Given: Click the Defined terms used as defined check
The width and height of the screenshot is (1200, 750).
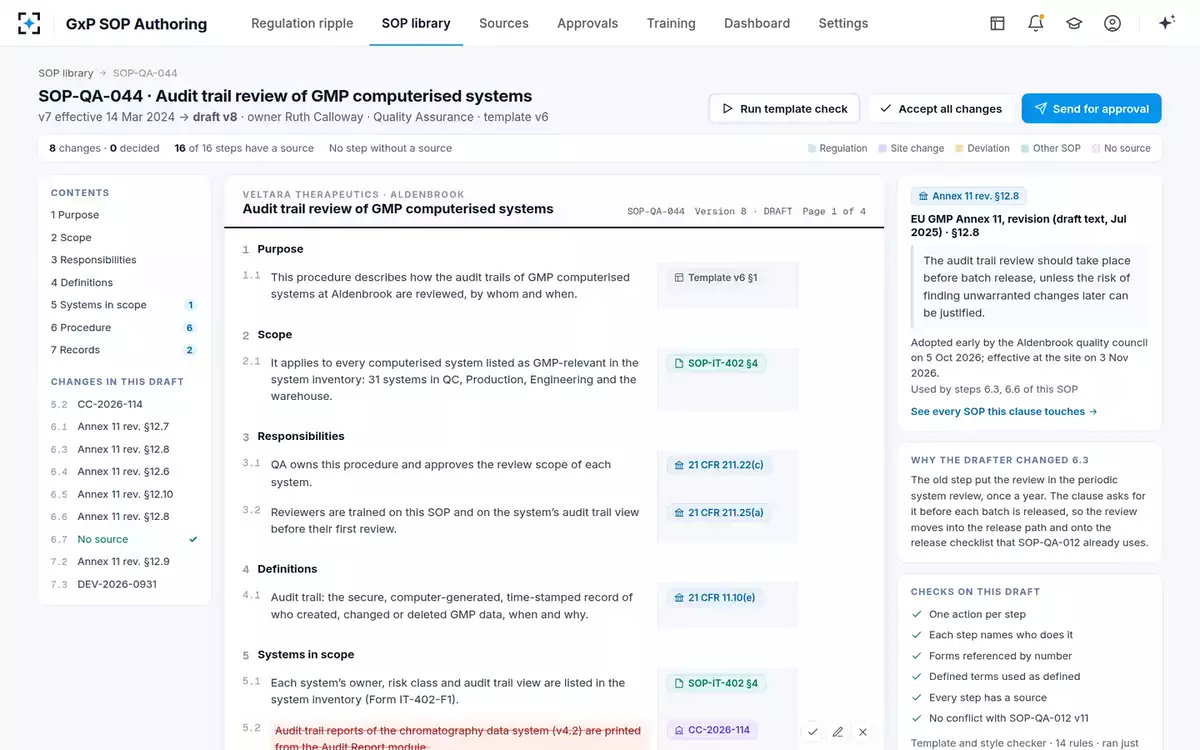Looking at the screenshot, I should coord(996,677).
